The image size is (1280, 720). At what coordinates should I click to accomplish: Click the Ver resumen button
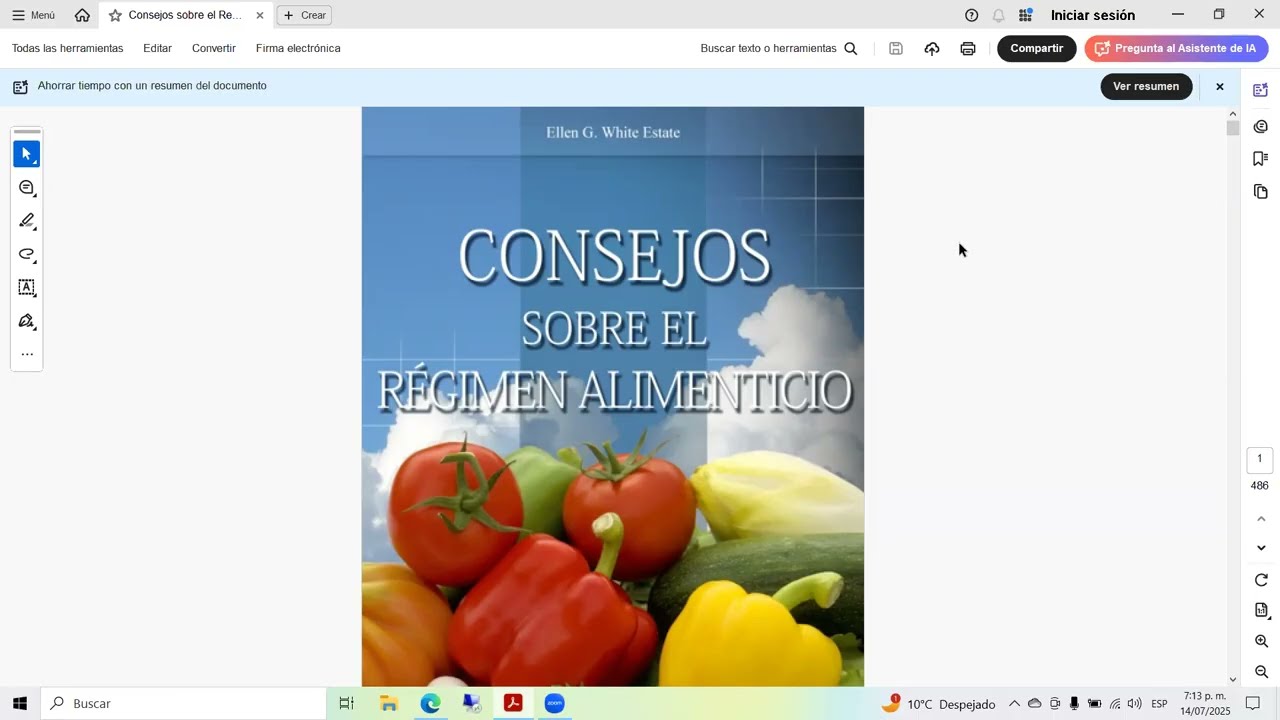[1146, 86]
